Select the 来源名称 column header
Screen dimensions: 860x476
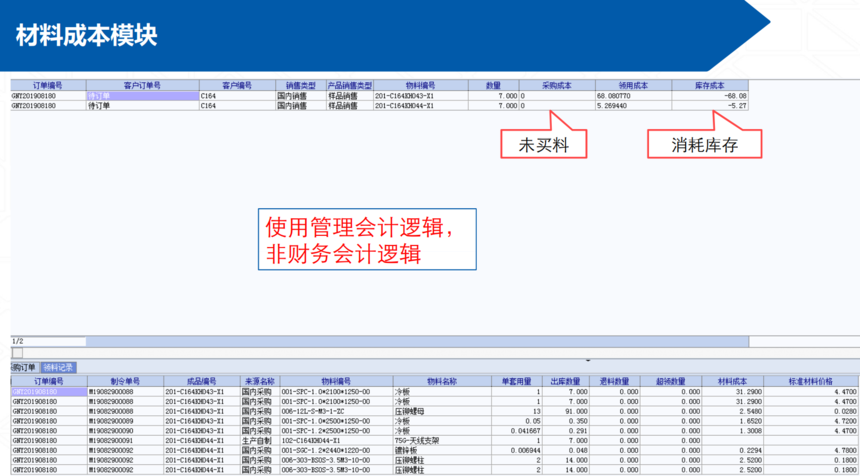[259, 381]
